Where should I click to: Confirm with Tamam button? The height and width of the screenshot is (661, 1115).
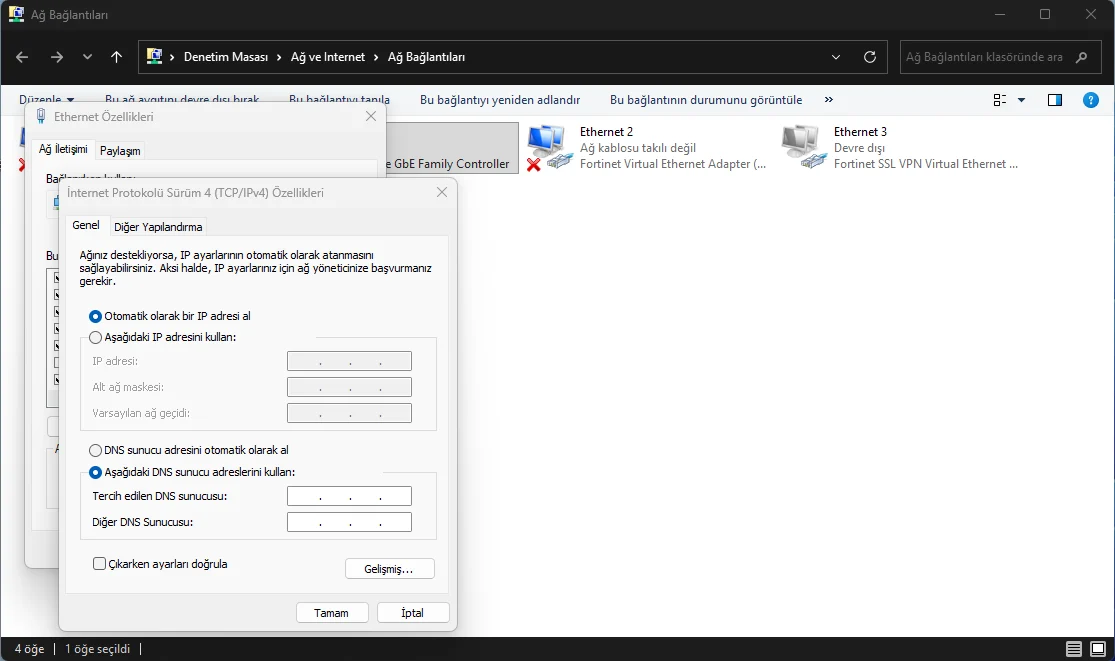tap(332, 613)
